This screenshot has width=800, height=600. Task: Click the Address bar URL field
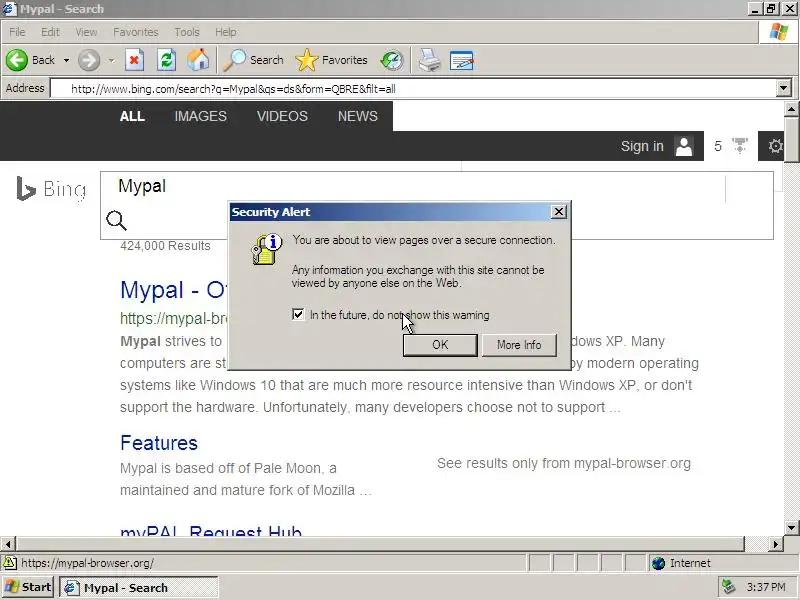pyautogui.click(x=413, y=89)
